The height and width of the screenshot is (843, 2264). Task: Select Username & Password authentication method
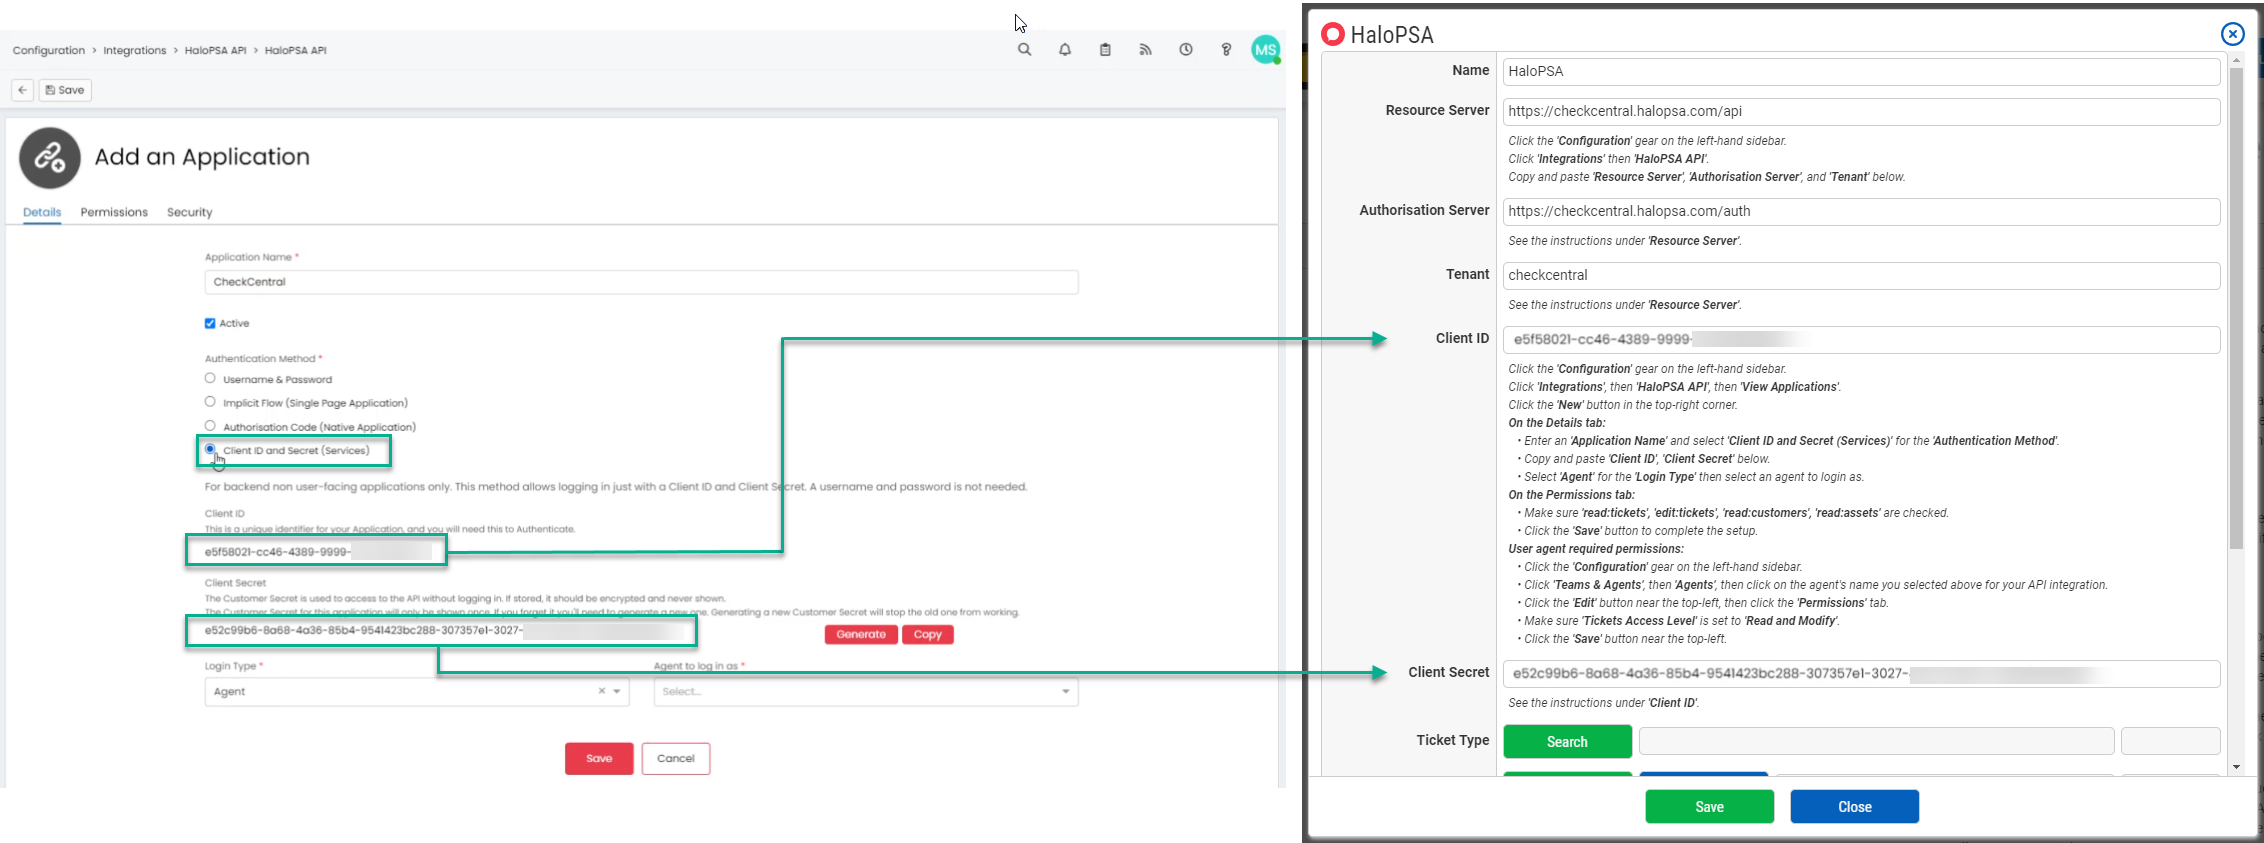(x=210, y=378)
